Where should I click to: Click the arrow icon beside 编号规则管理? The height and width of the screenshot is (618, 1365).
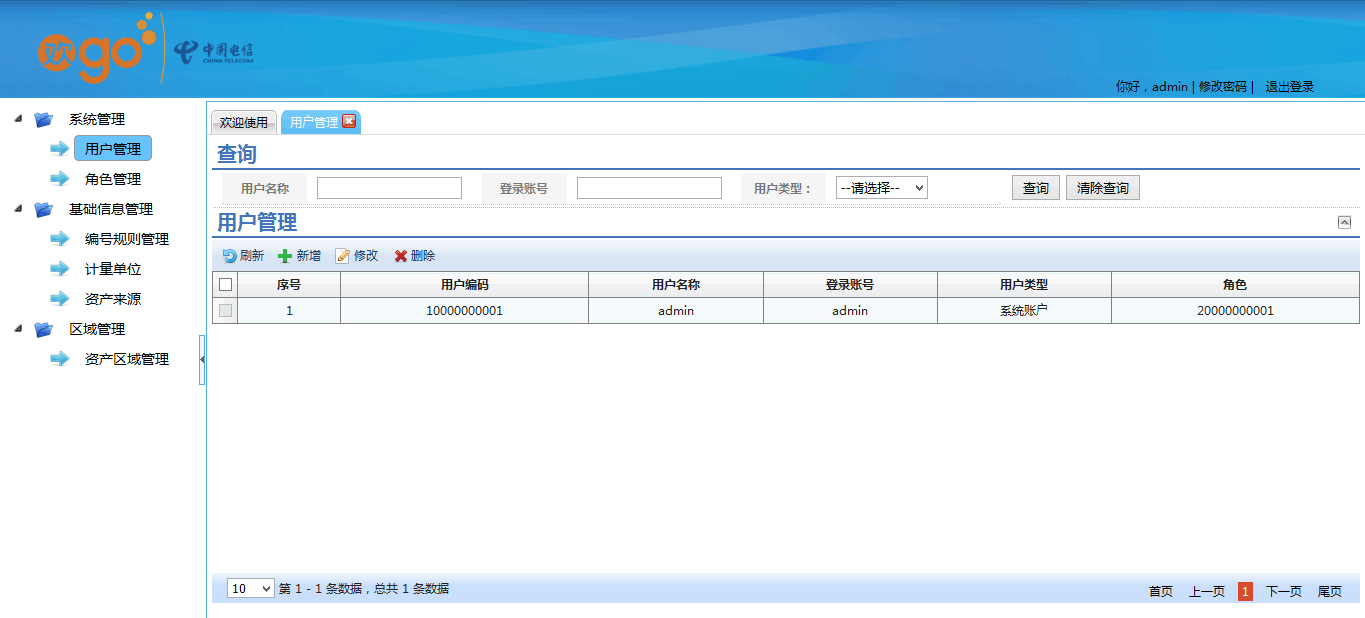tap(60, 239)
